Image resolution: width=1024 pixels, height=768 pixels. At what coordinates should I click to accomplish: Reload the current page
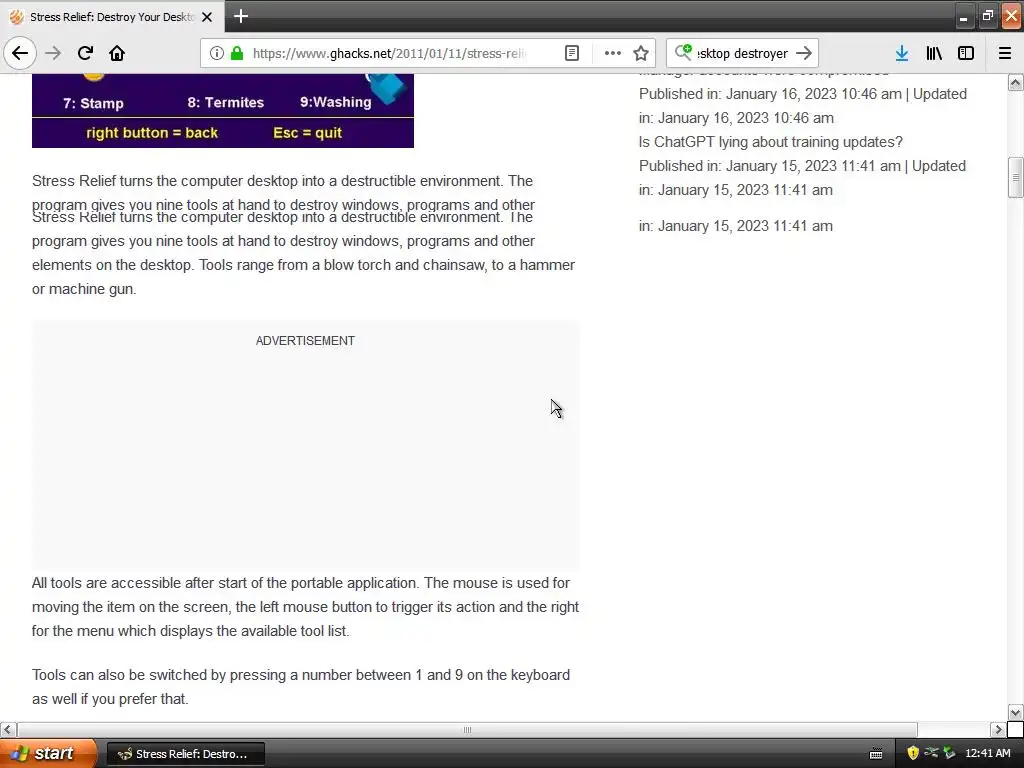click(x=85, y=53)
